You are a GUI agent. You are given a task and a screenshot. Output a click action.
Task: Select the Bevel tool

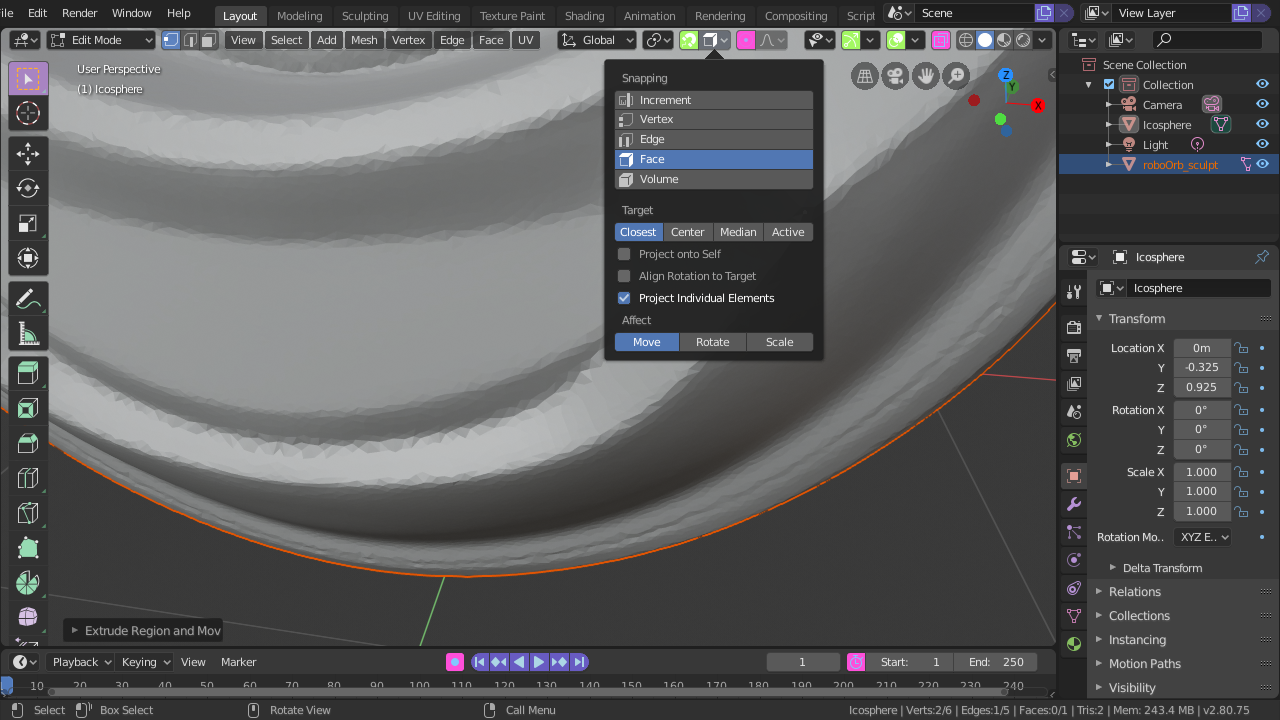point(28,443)
